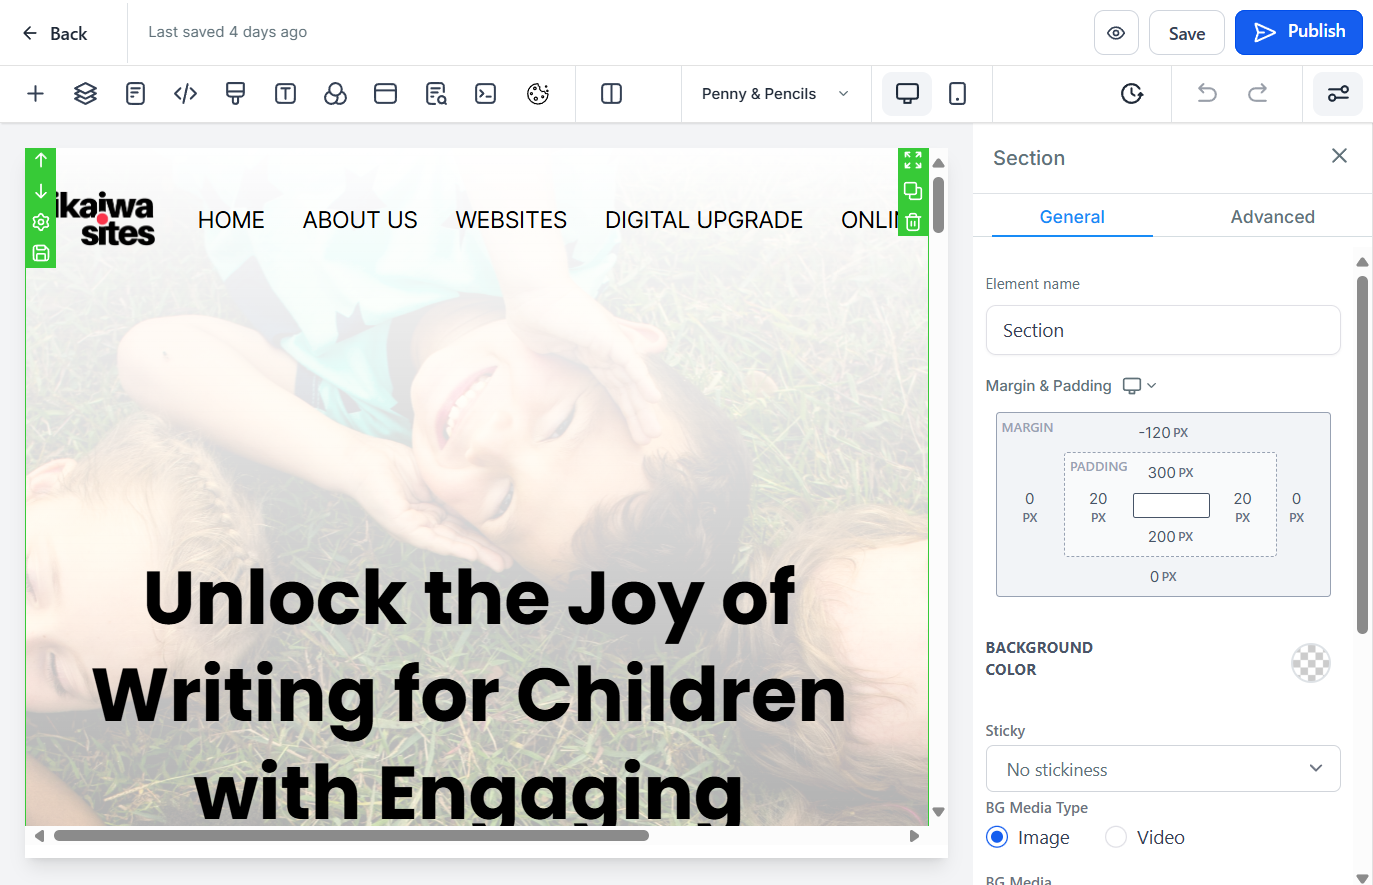Click the undo arrow
Viewport: 1373px width, 885px height.
click(1207, 93)
